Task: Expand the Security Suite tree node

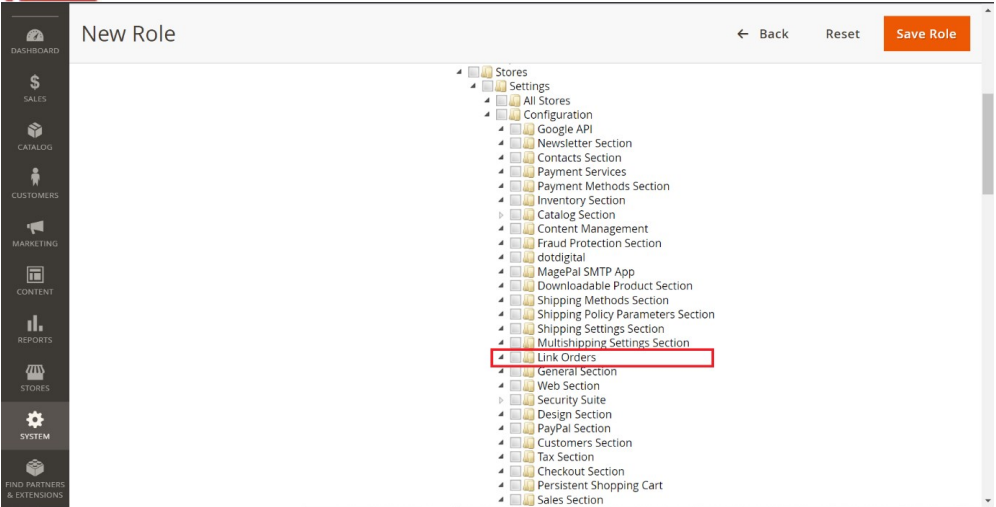Action: pos(501,400)
